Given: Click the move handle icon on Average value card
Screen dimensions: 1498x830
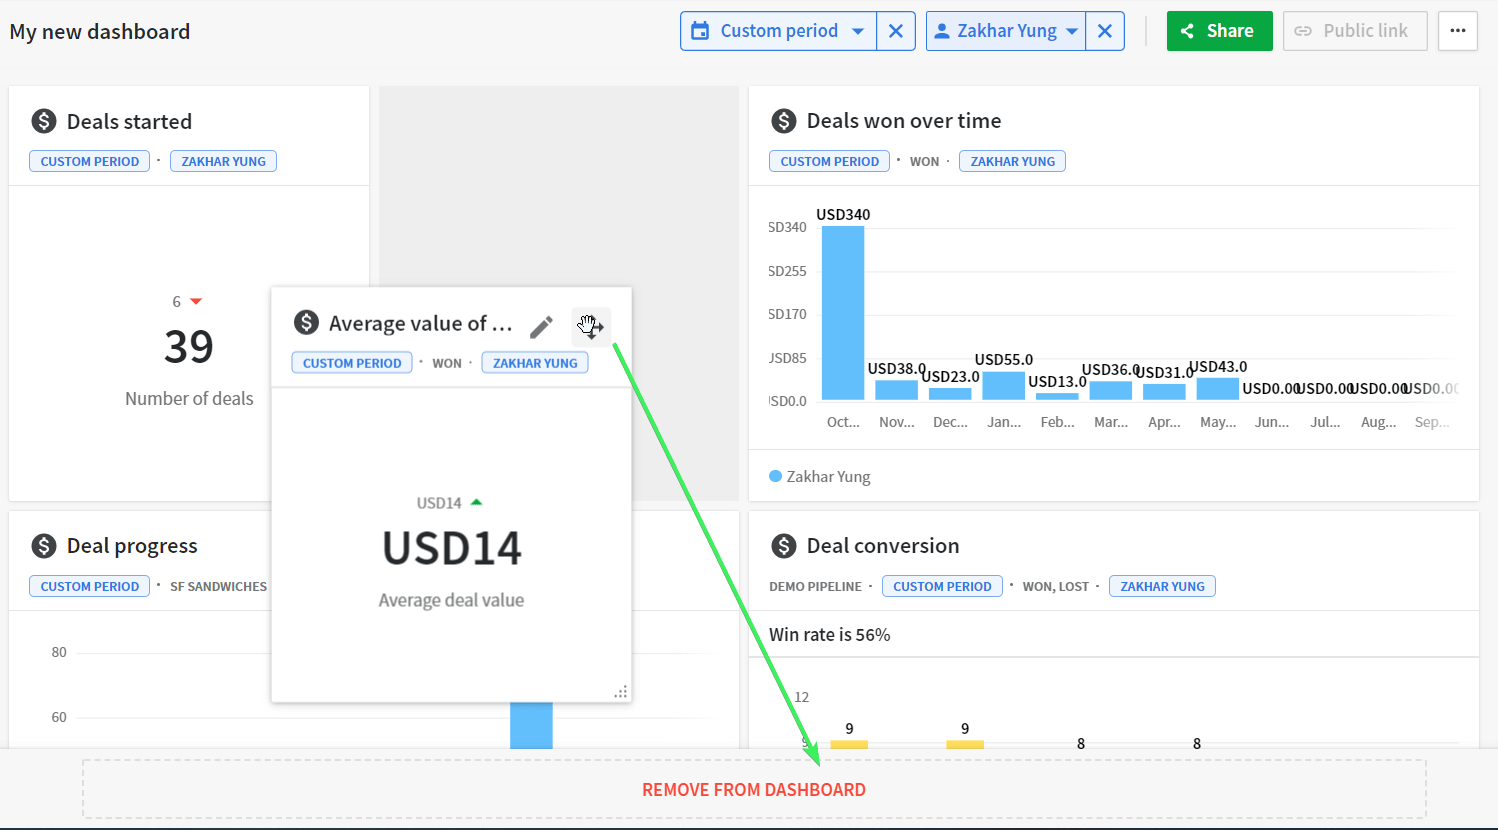Looking at the screenshot, I should point(591,327).
